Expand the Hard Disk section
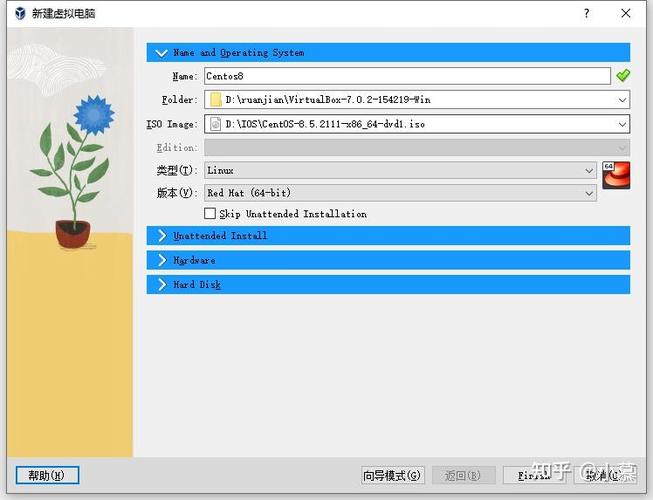Image resolution: width=653 pixels, height=500 pixels. [x=388, y=285]
